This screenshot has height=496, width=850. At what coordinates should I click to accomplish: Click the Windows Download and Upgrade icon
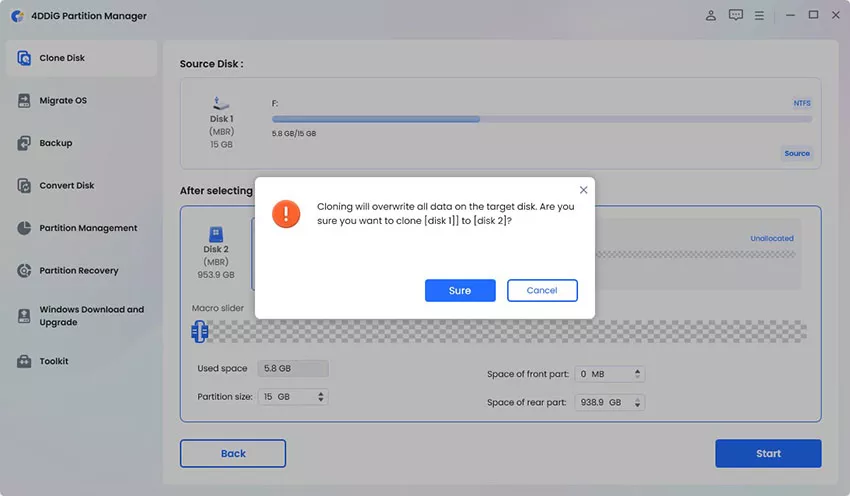[24, 316]
